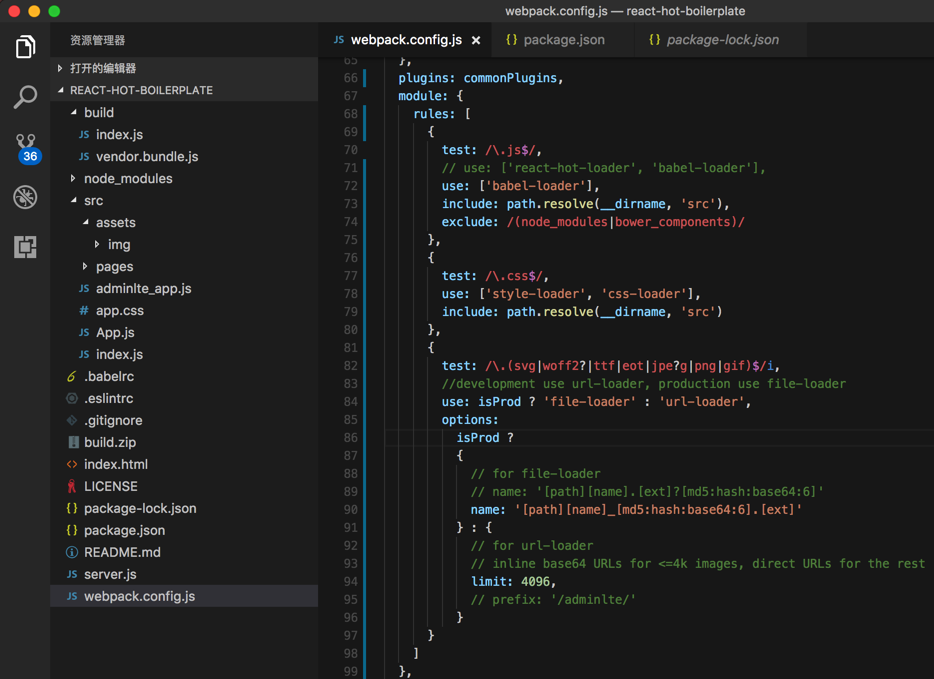This screenshot has width=934, height=679.
Task: Expand the img folder
Action: (x=119, y=244)
